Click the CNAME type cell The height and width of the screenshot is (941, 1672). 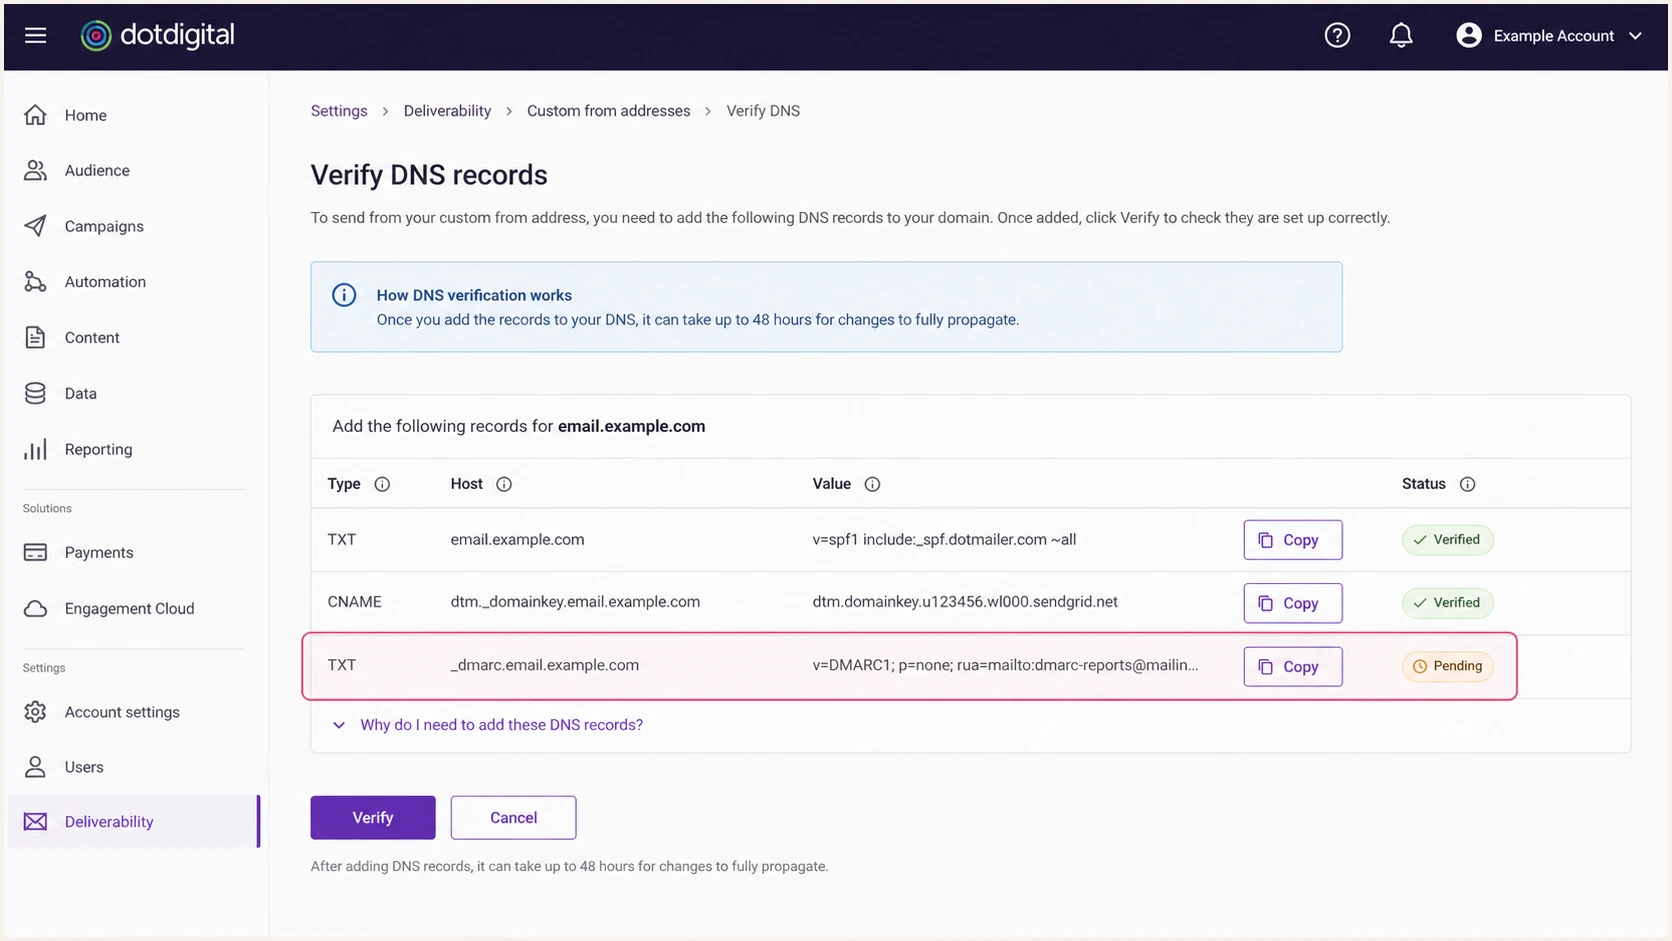354,602
